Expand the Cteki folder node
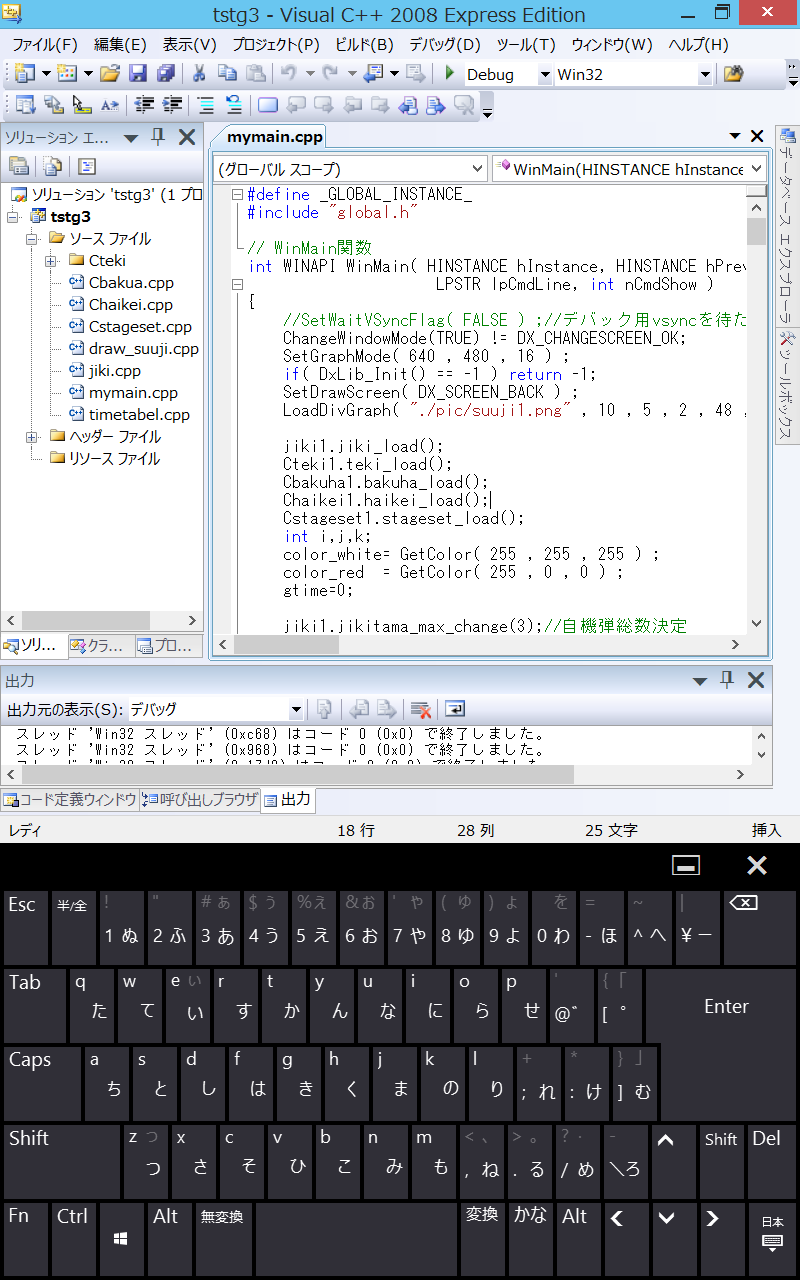Viewport: 800px width, 1280px height. click(x=51, y=261)
